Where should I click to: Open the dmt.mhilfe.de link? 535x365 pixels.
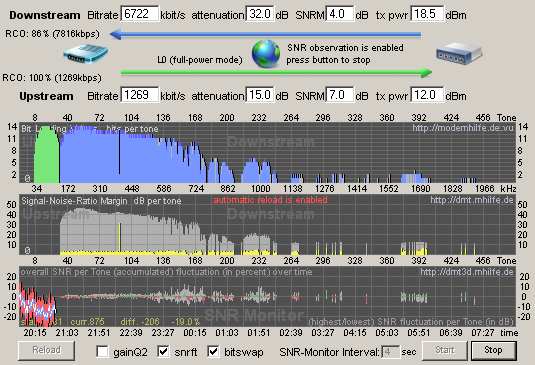coord(472,200)
